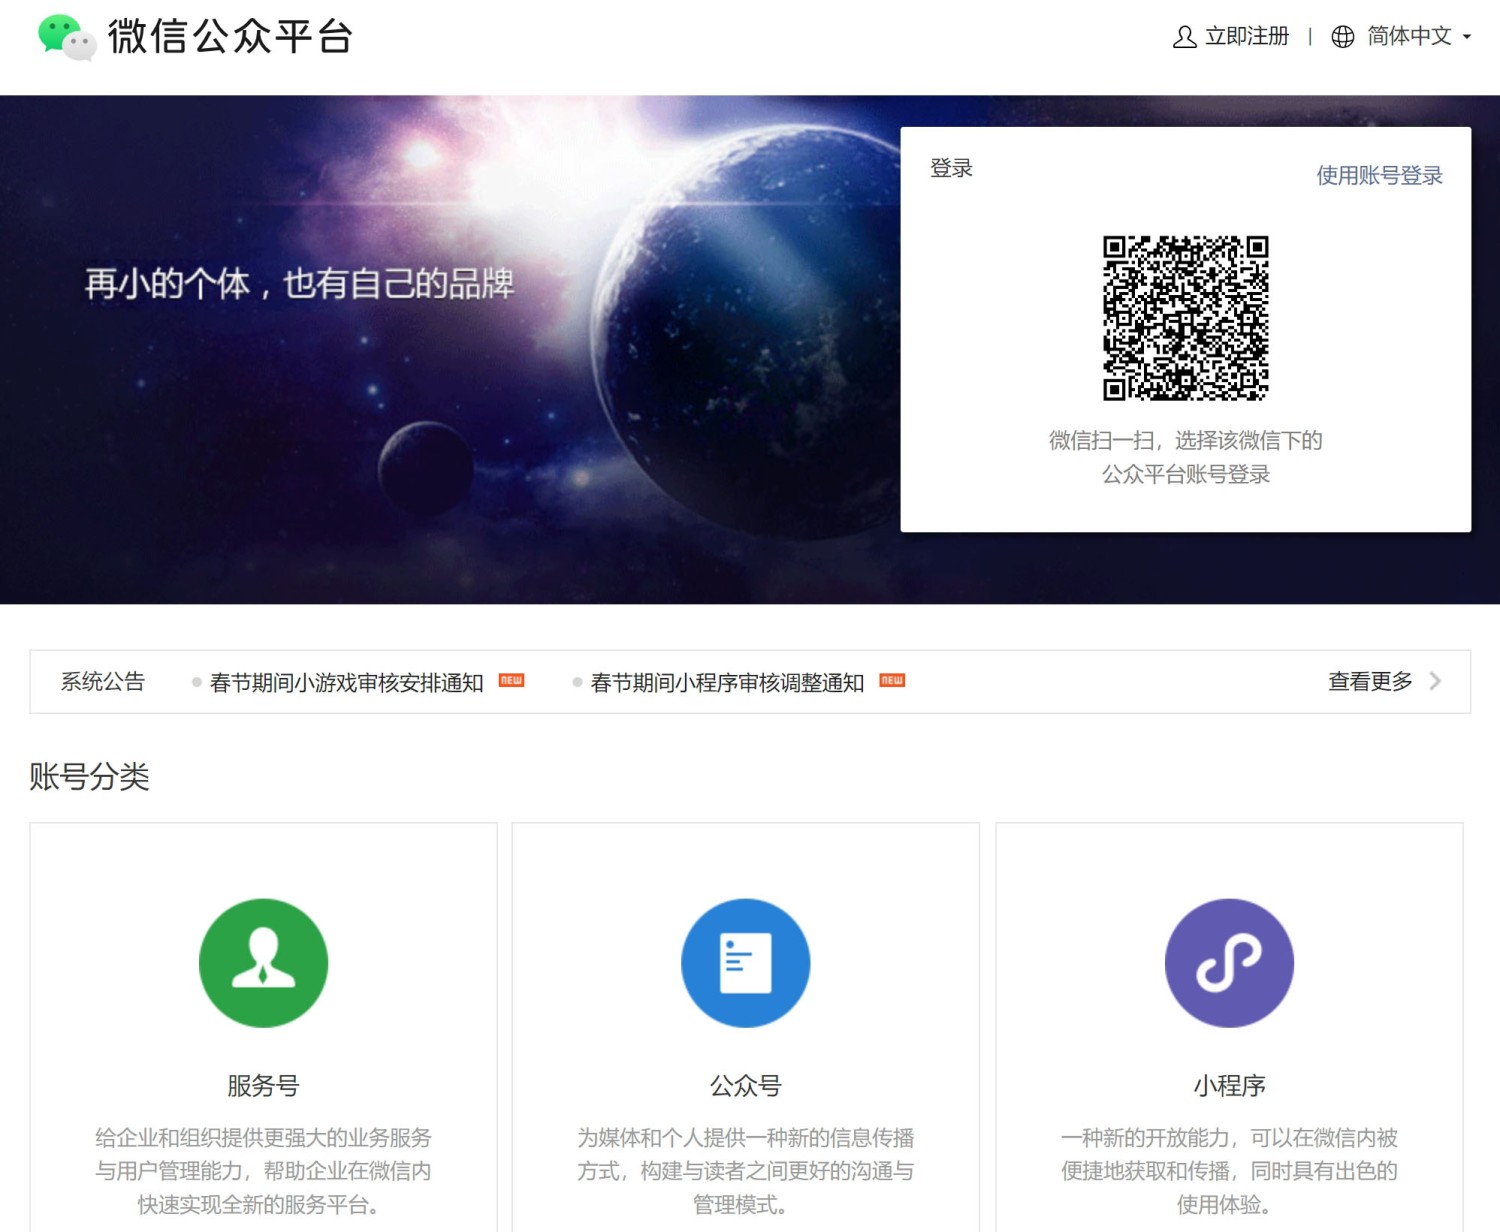The width and height of the screenshot is (1500, 1232).
Task: Click the 微信公众平台 title text
Action: point(230,37)
